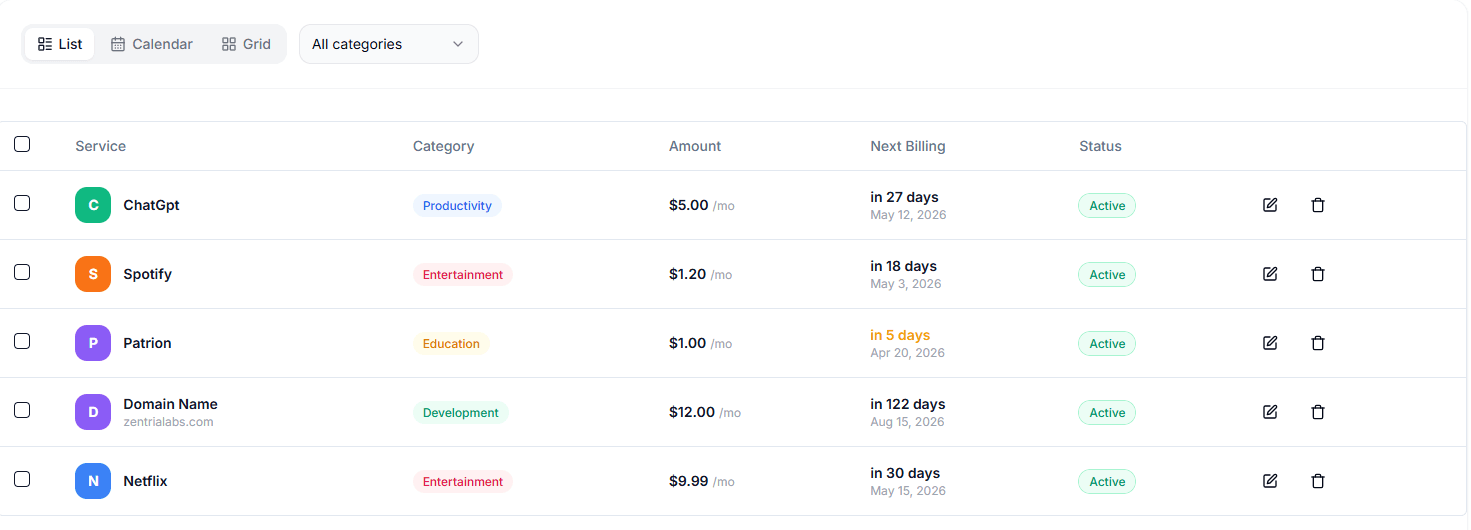
Task: Click the Spotify service name
Action: coord(147,274)
